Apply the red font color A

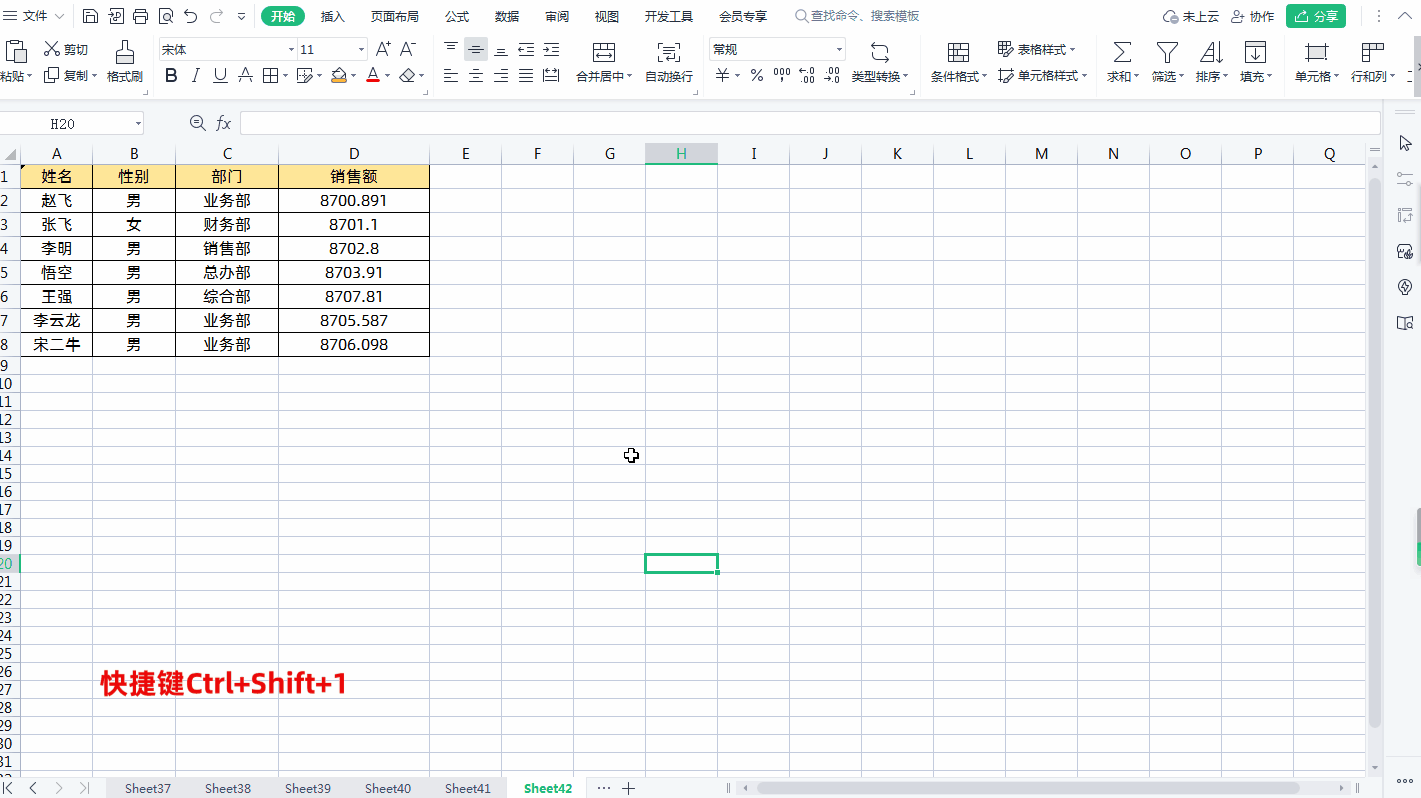(372, 75)
